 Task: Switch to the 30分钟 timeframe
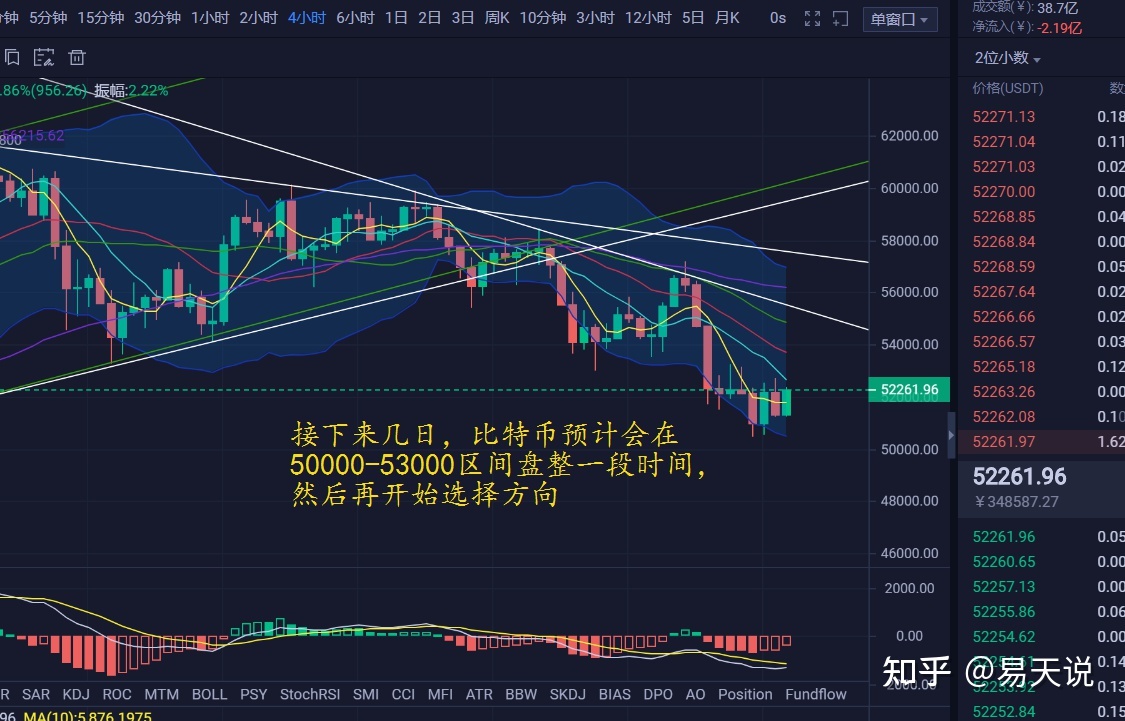tap(157, 18)
